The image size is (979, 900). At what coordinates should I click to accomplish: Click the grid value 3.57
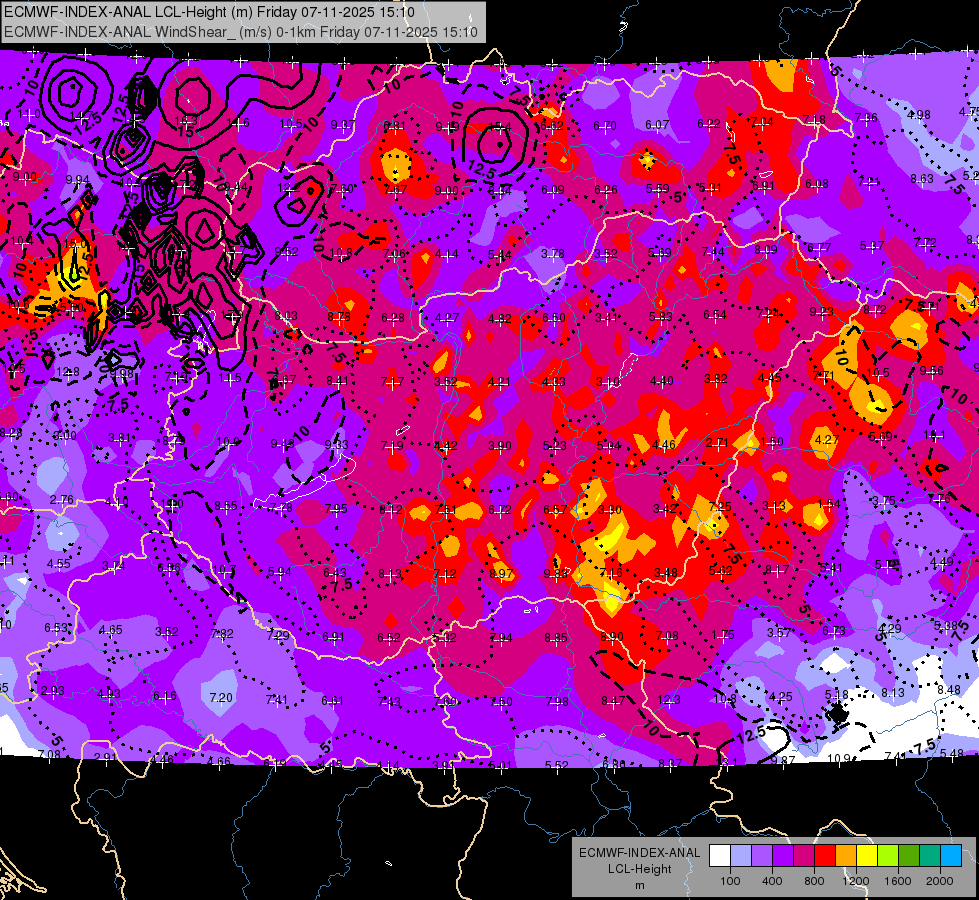(779, 633)
